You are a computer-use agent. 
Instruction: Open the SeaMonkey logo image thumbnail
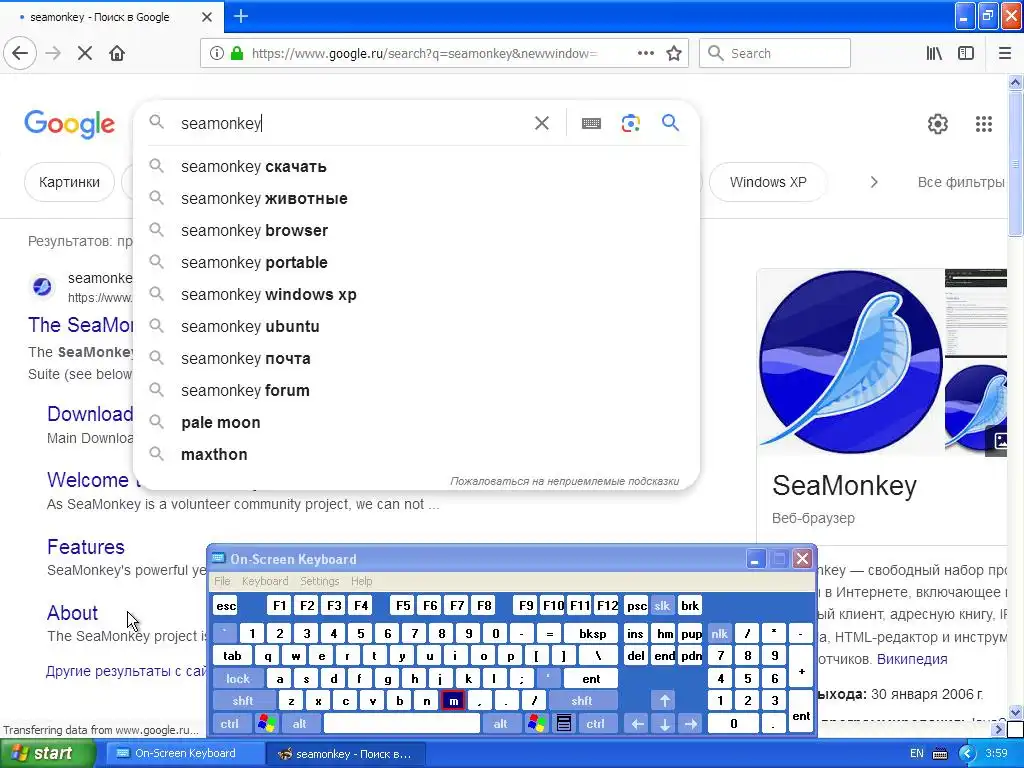click(850, 361)
